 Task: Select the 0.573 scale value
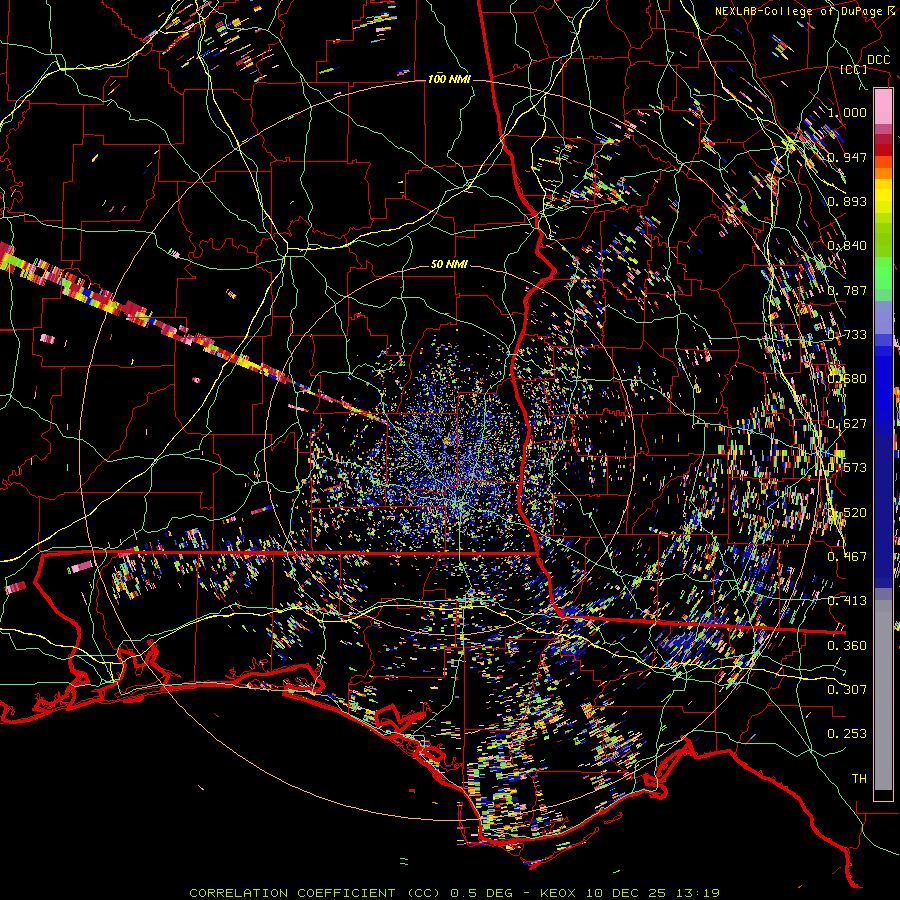[847, 468]
